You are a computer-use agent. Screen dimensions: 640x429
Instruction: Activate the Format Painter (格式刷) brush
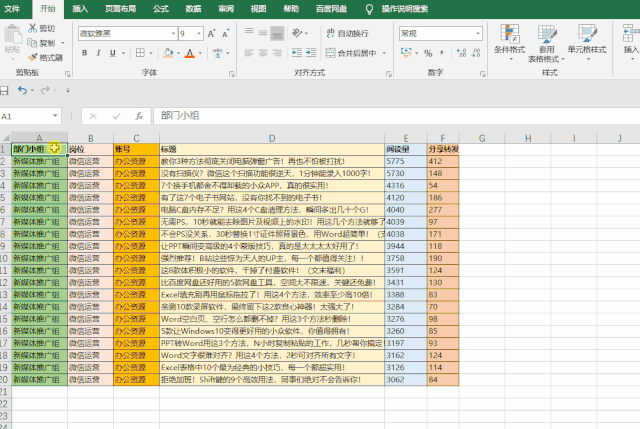32,58
